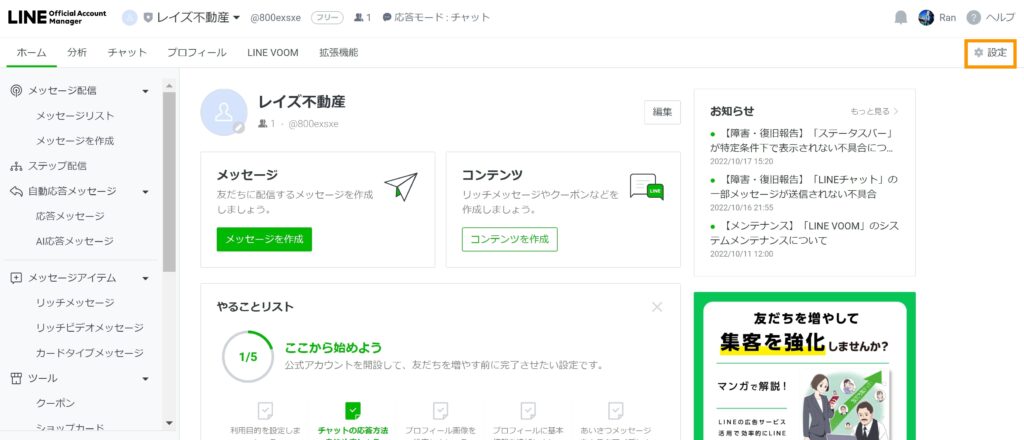
Task: Click the account avatar in top bar
Action: point(130,18)
